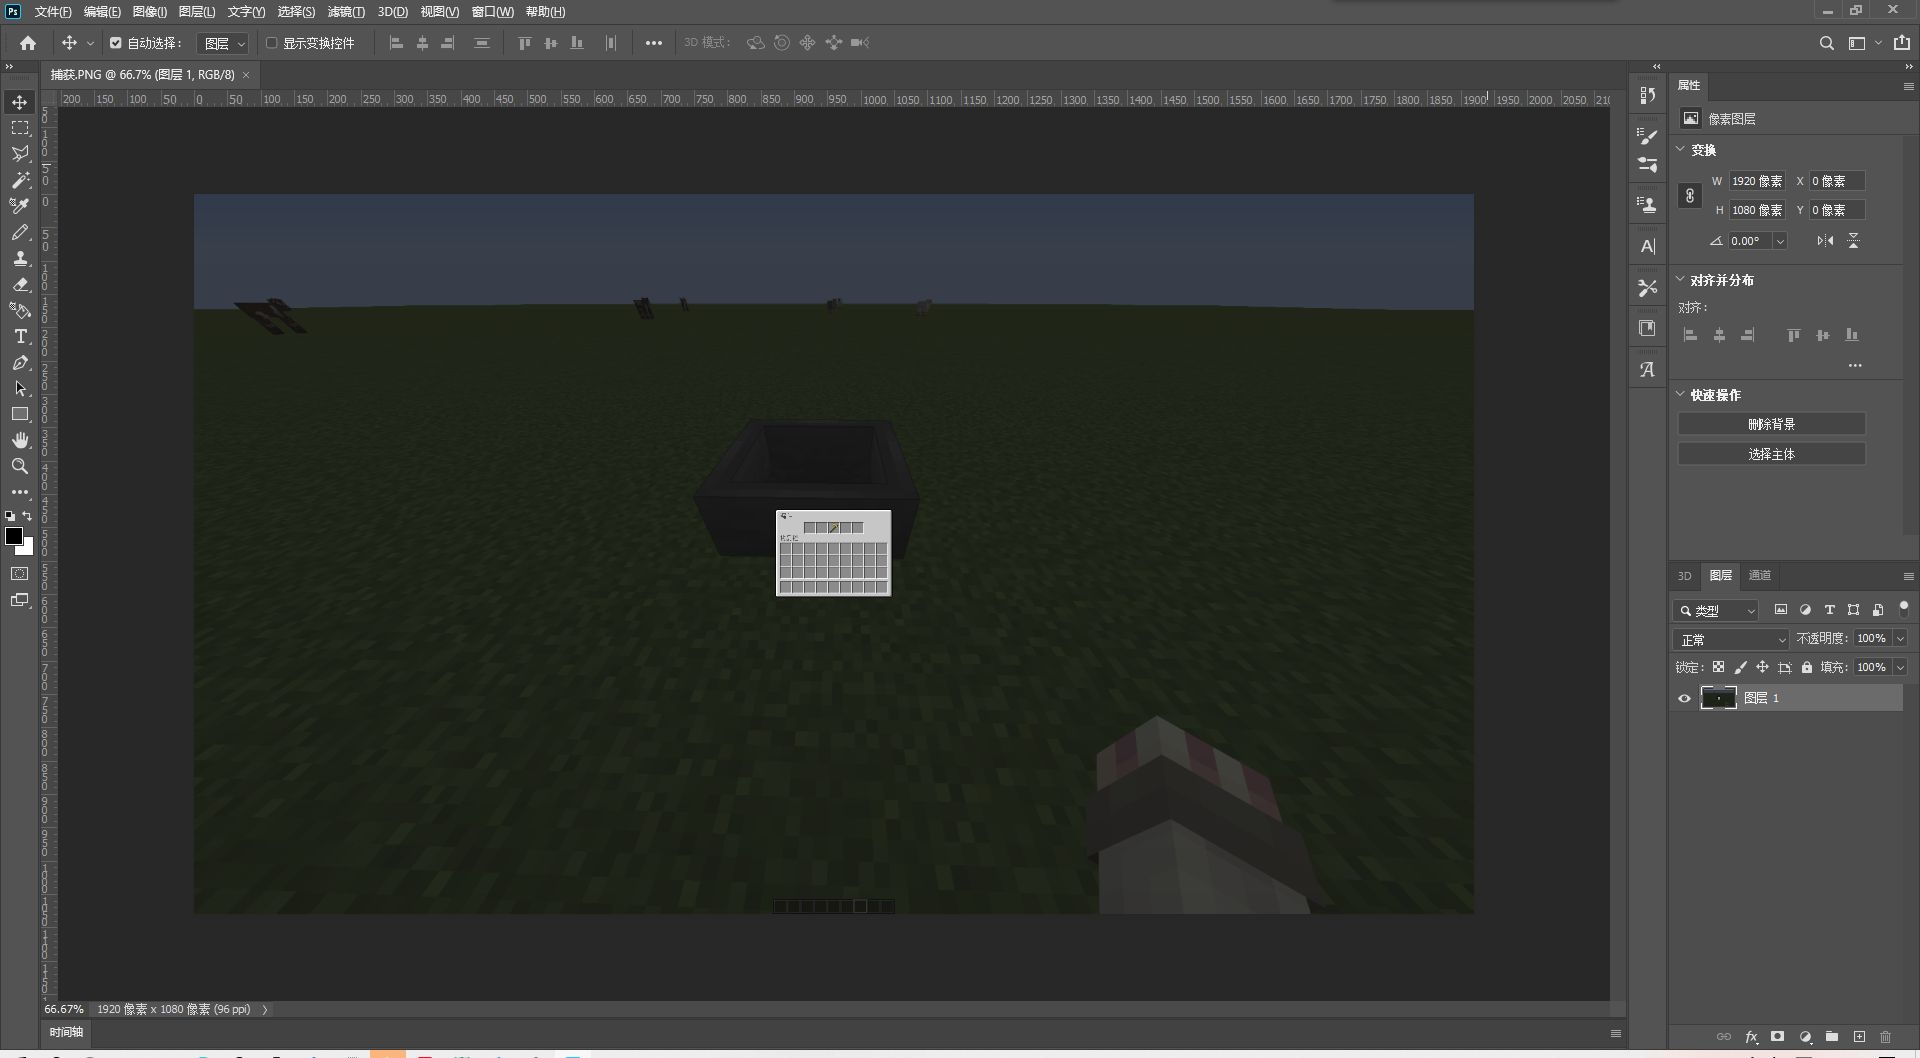Open the rotation angle dropdown

(x=1780, y=241)
